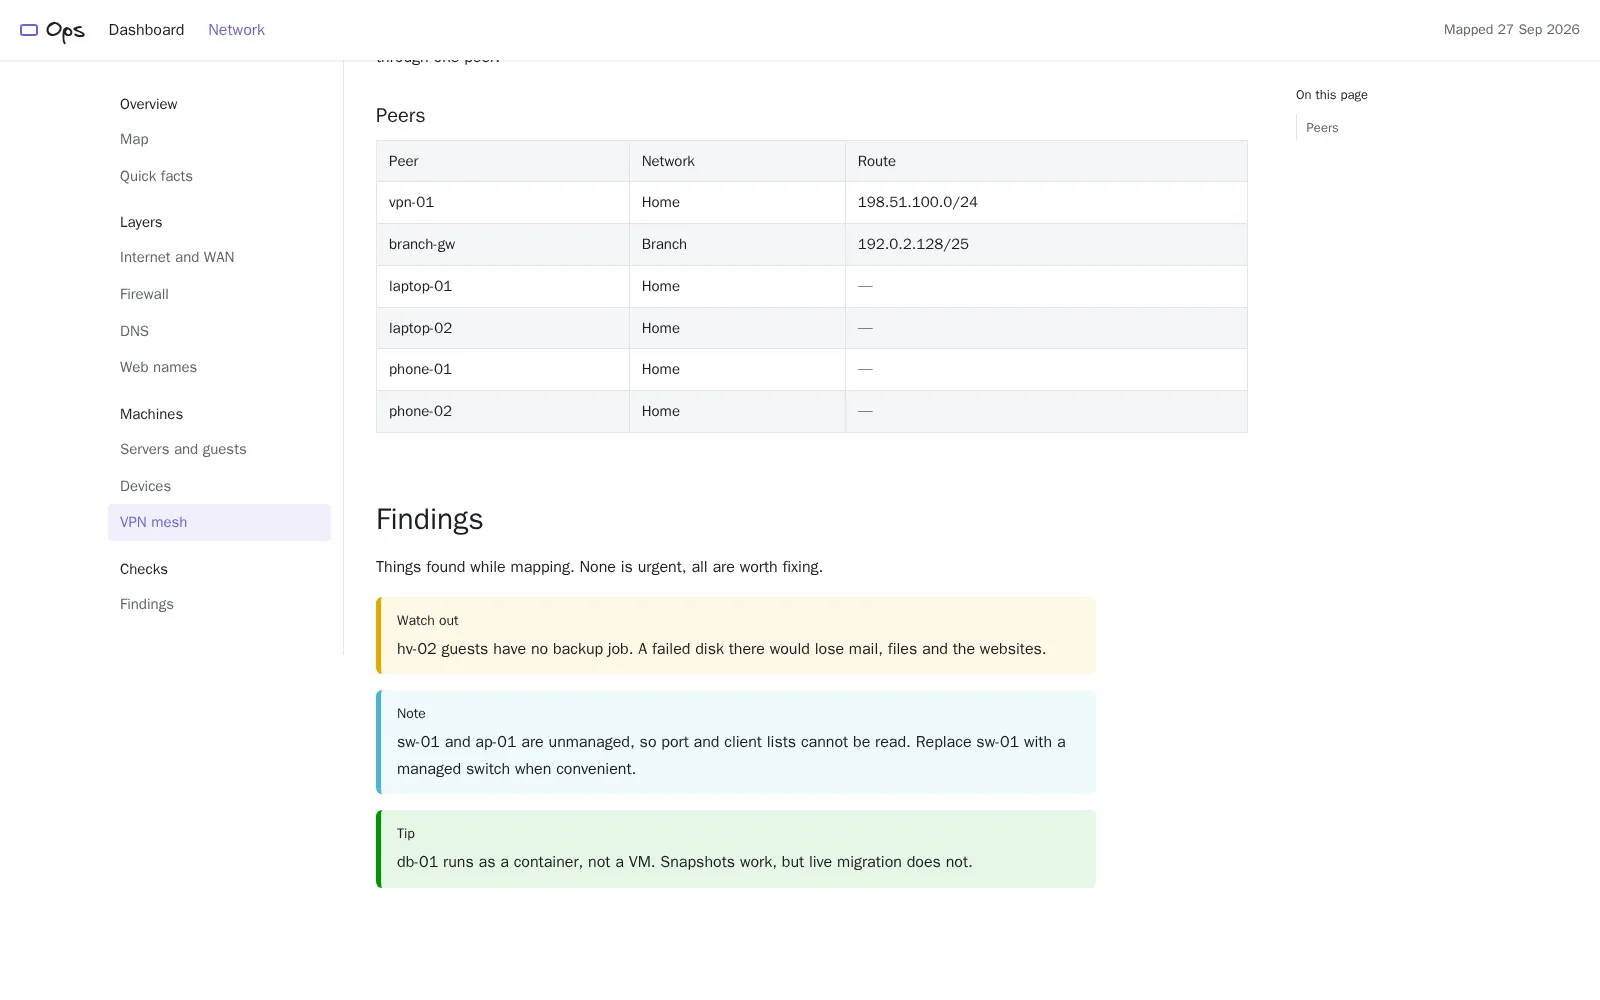Viewport: 1600px width, 1000px height.
Task: Open Quick facts sidebar link
Action: pos(156,176)
